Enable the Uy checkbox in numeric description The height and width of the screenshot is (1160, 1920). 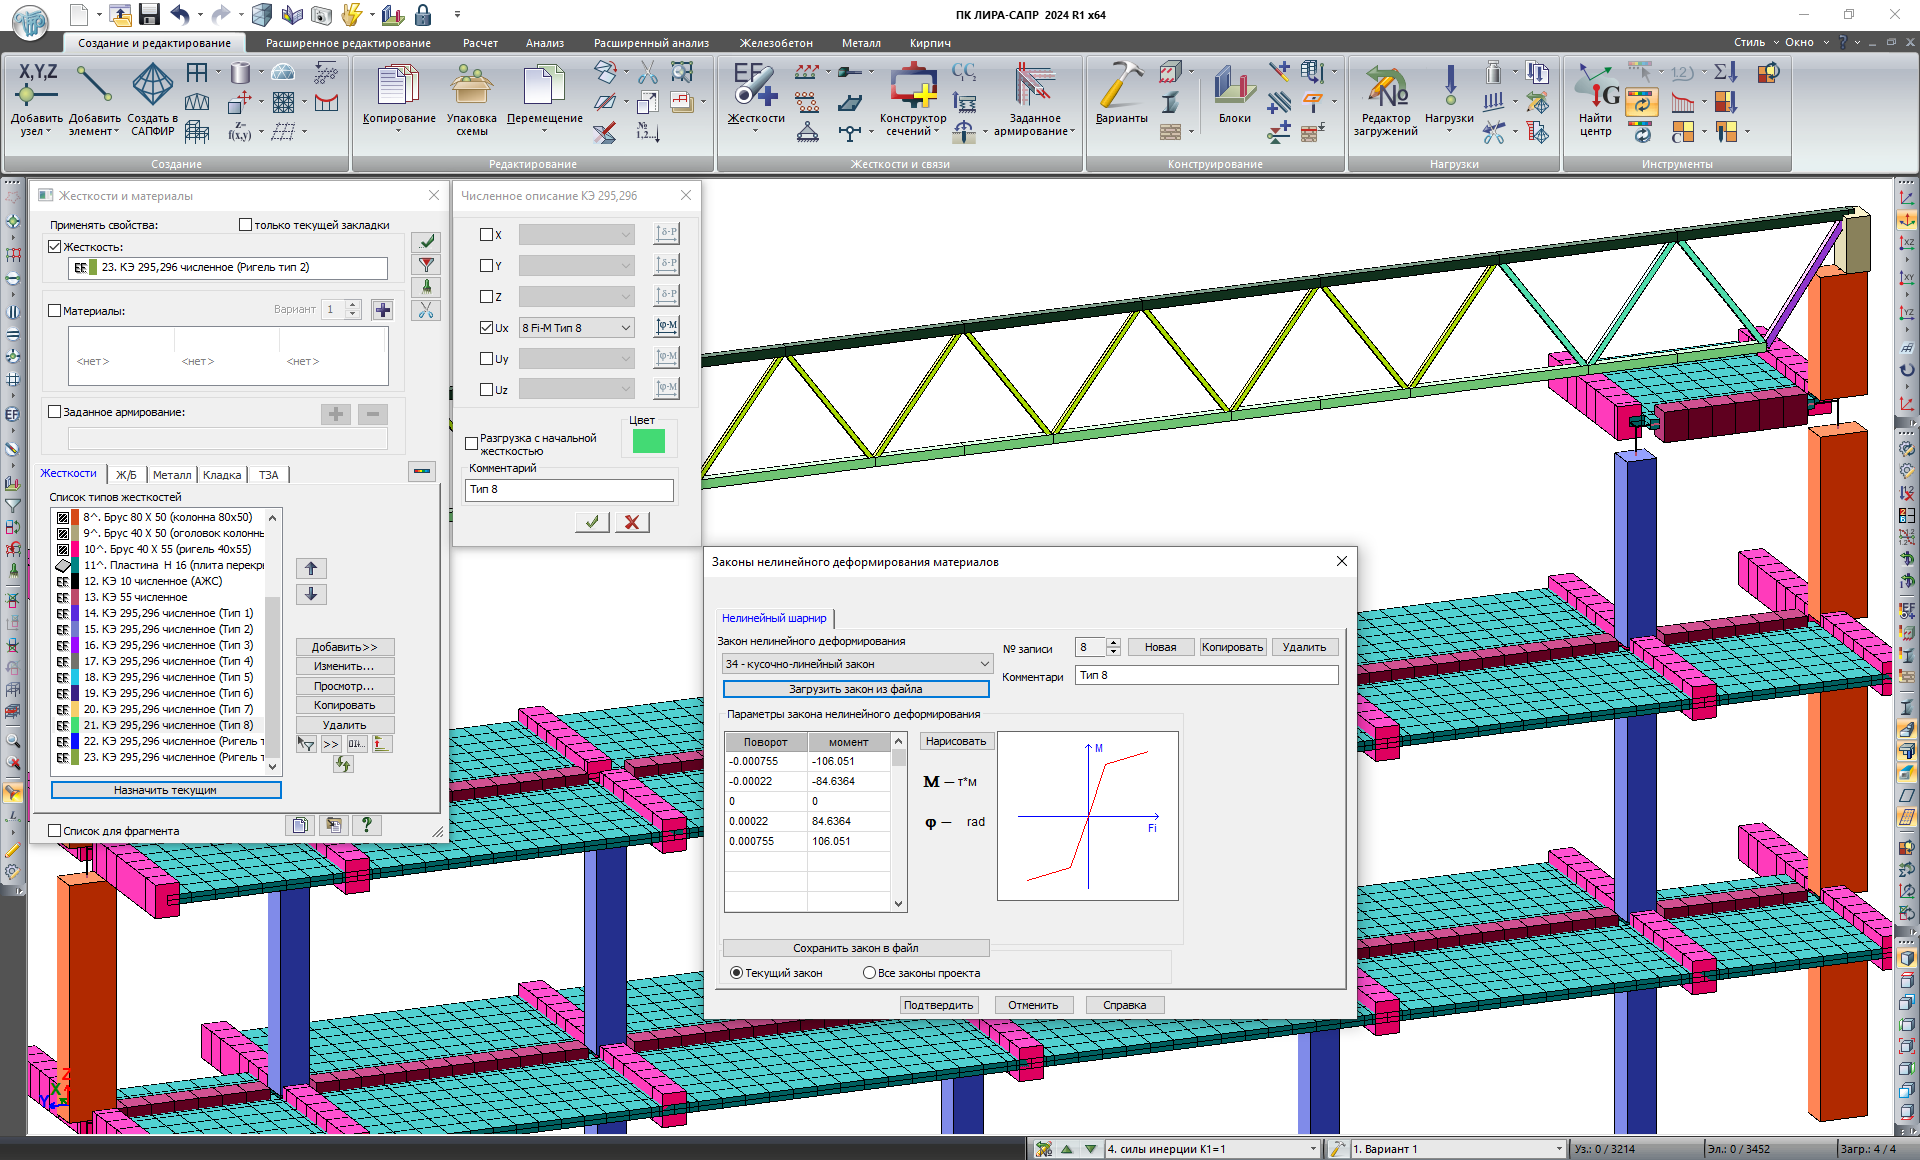coord(487,359)
